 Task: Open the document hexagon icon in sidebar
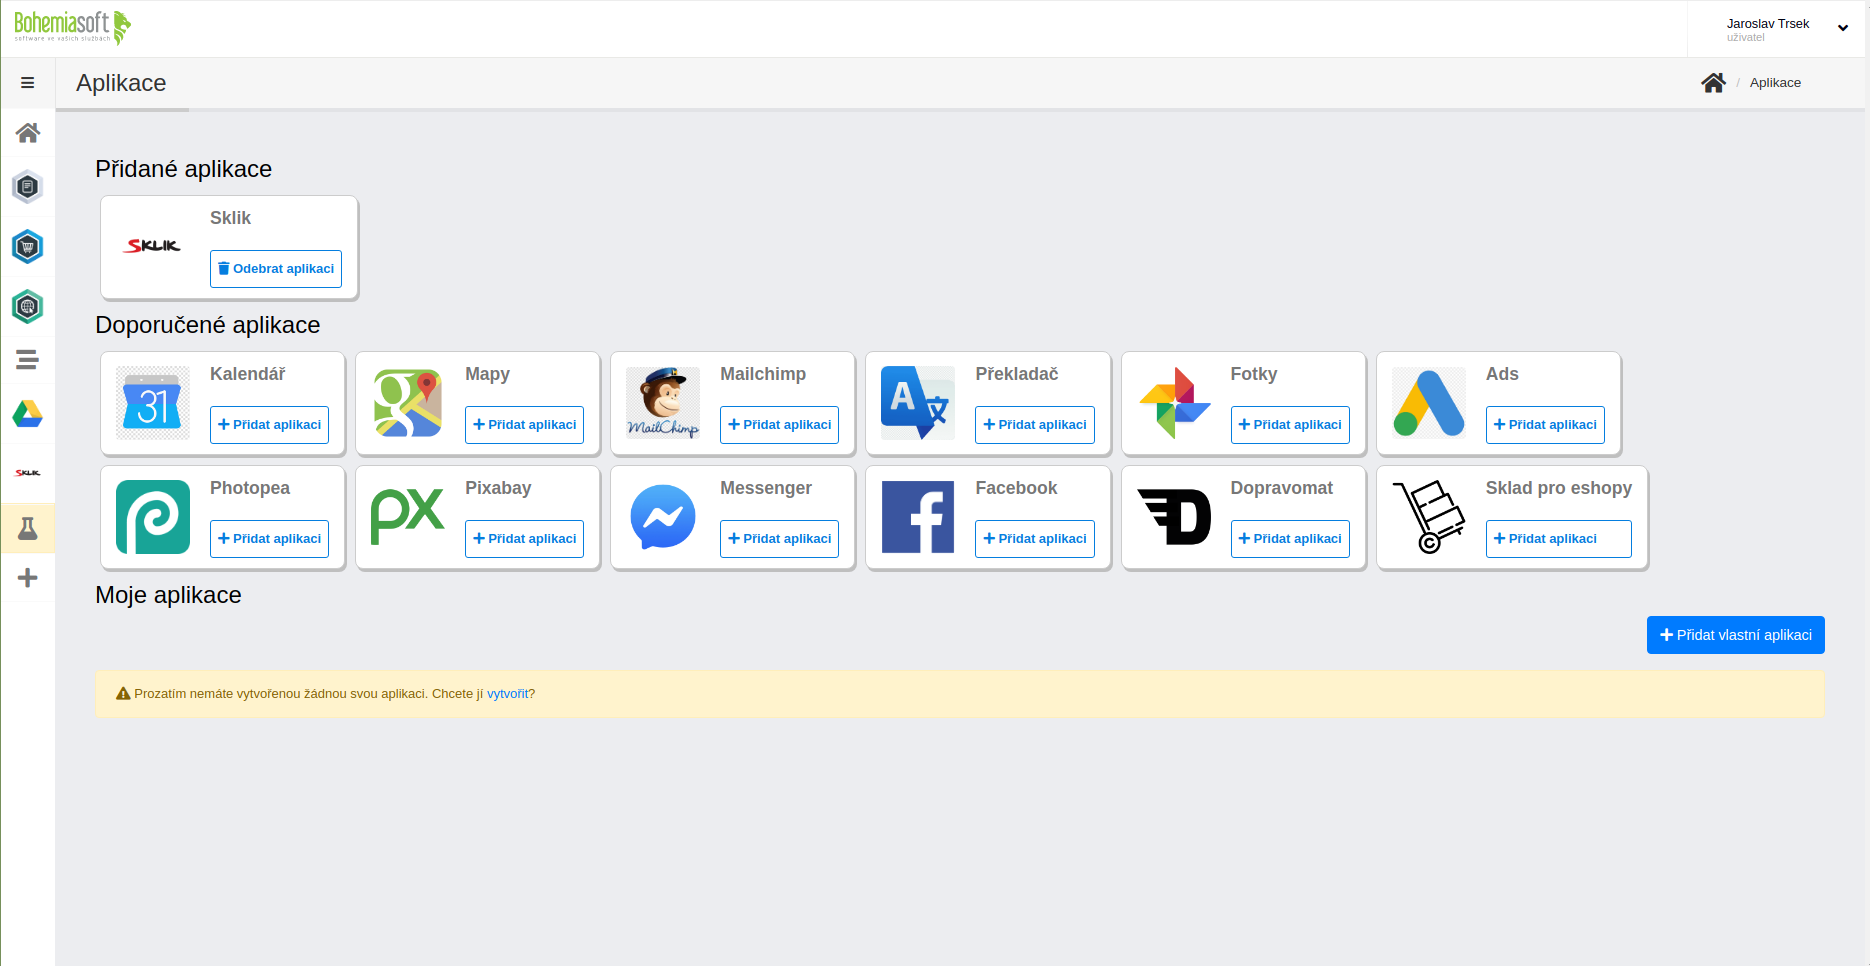click(x=28, y=187)
